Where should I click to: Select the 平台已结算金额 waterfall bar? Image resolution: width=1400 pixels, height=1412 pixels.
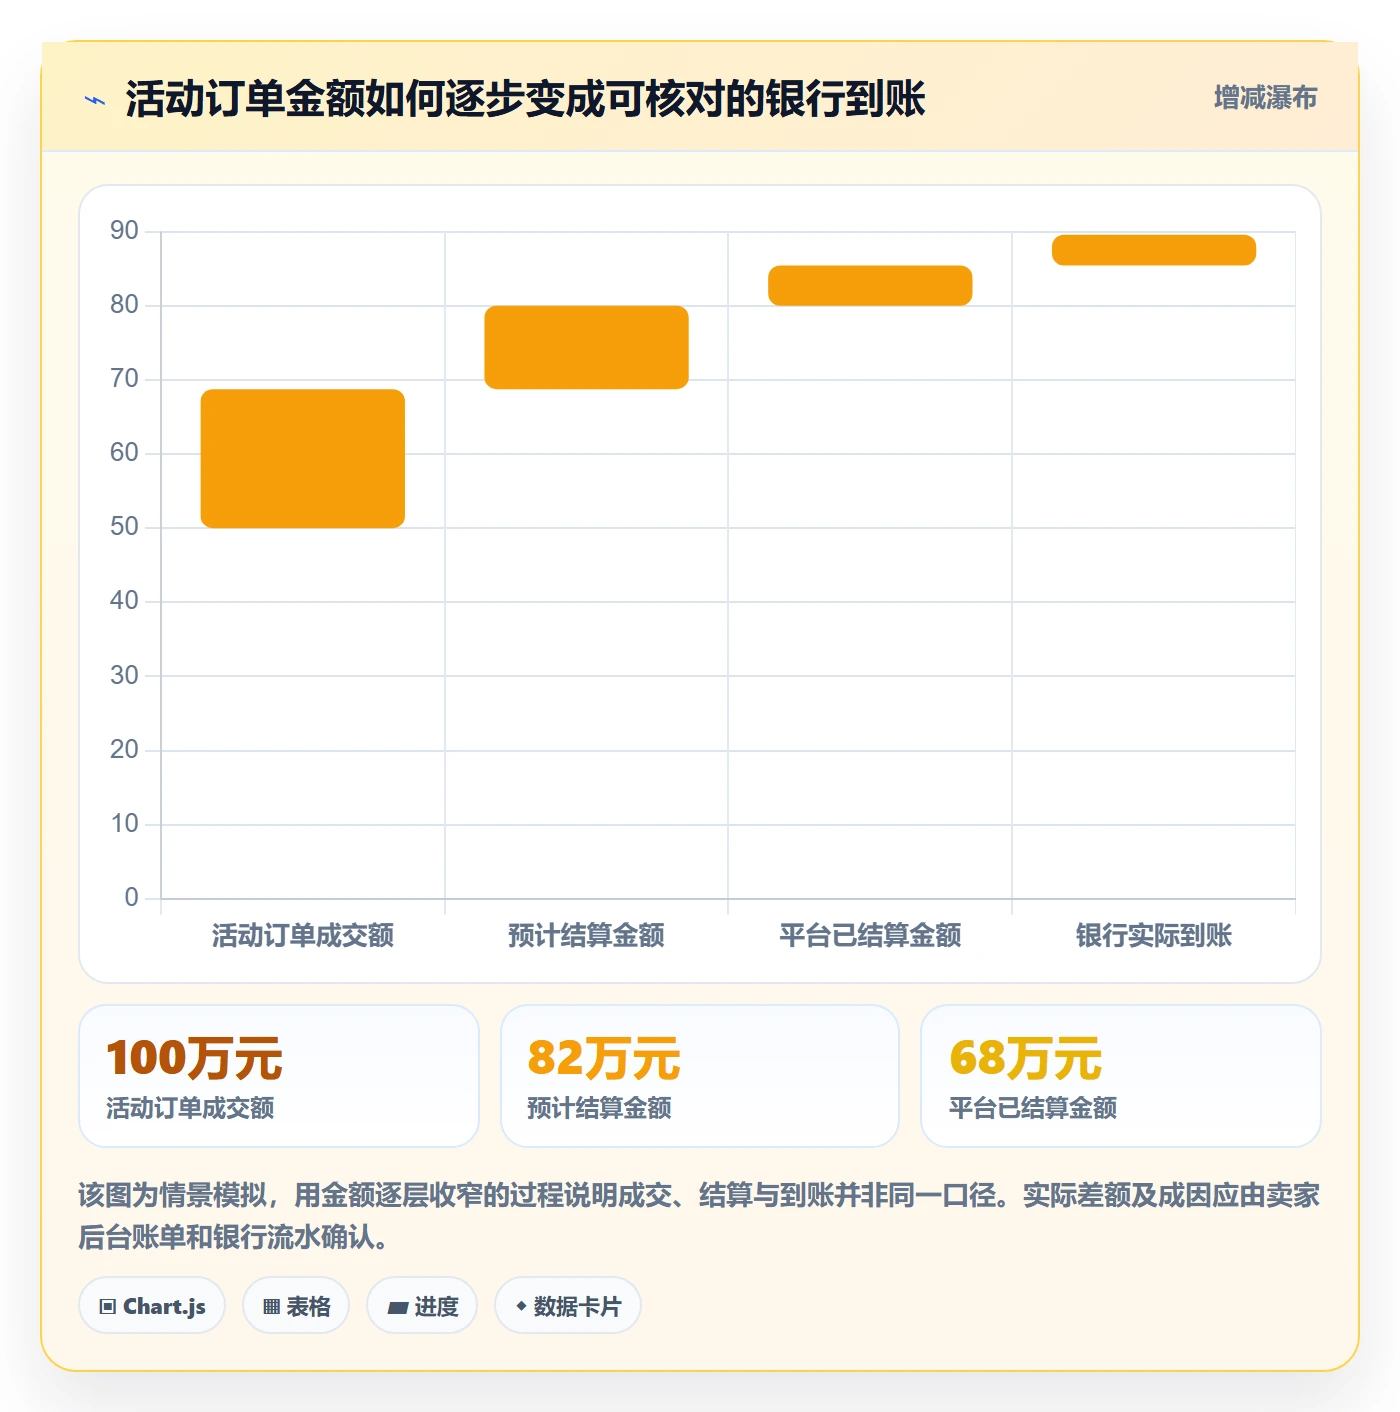[x=870, y=285]
